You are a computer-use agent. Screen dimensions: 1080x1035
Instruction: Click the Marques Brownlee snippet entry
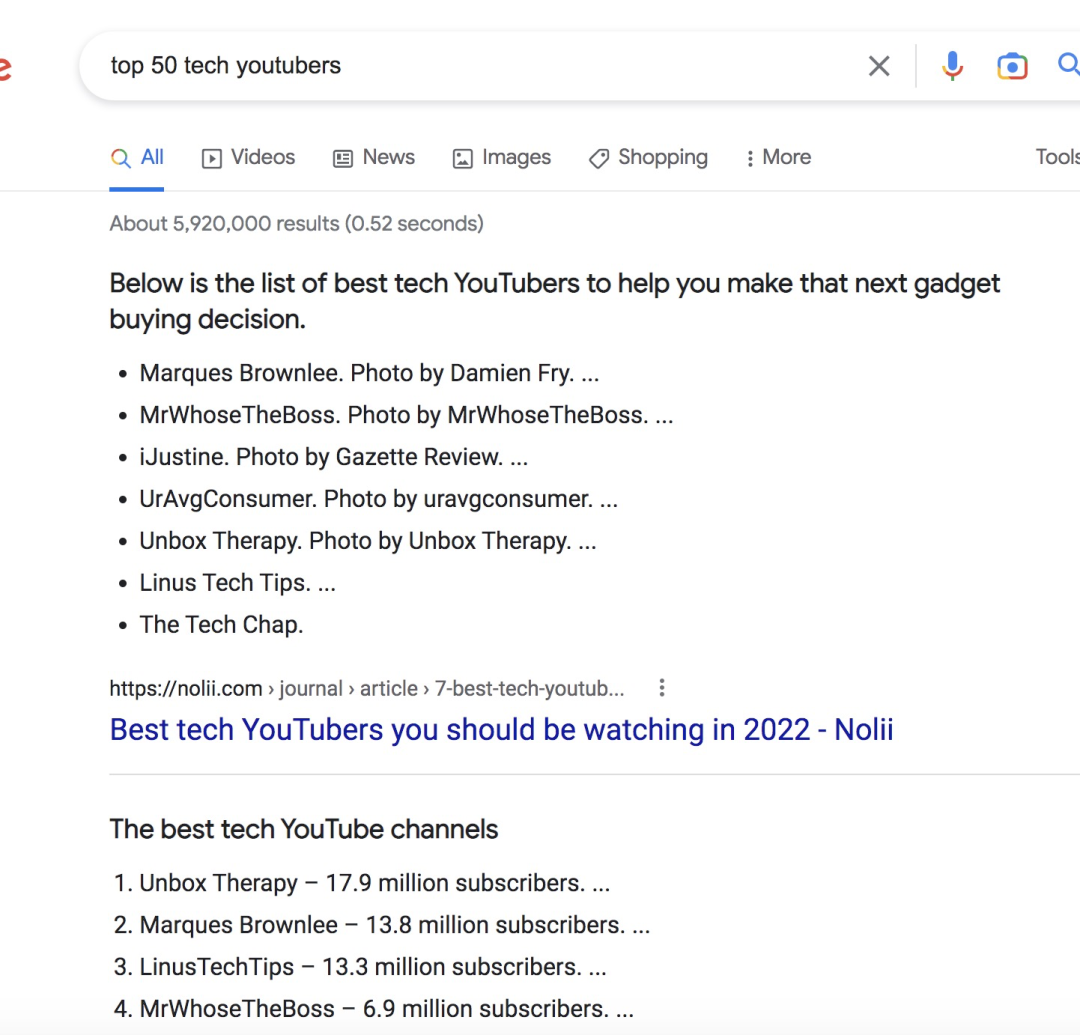point(369,374)
